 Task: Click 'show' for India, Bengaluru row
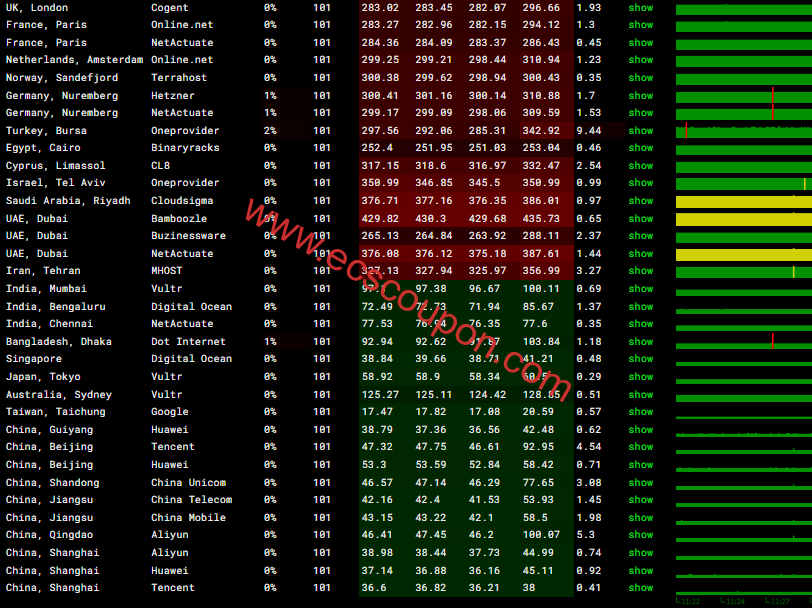(641, 307)
